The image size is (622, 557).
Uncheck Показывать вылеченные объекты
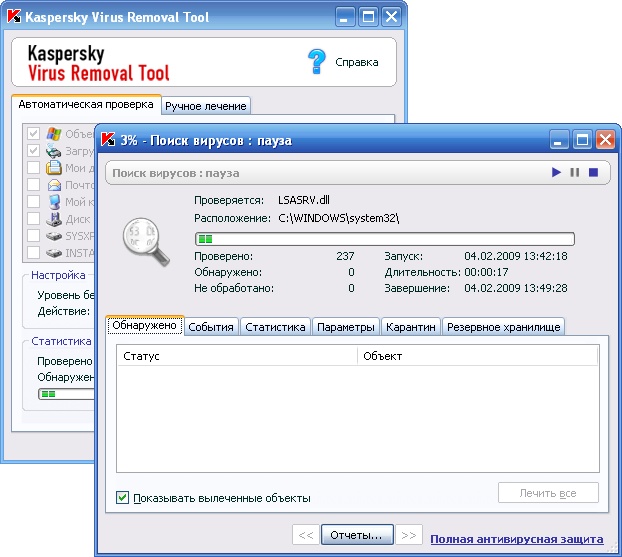coord(122,497)
